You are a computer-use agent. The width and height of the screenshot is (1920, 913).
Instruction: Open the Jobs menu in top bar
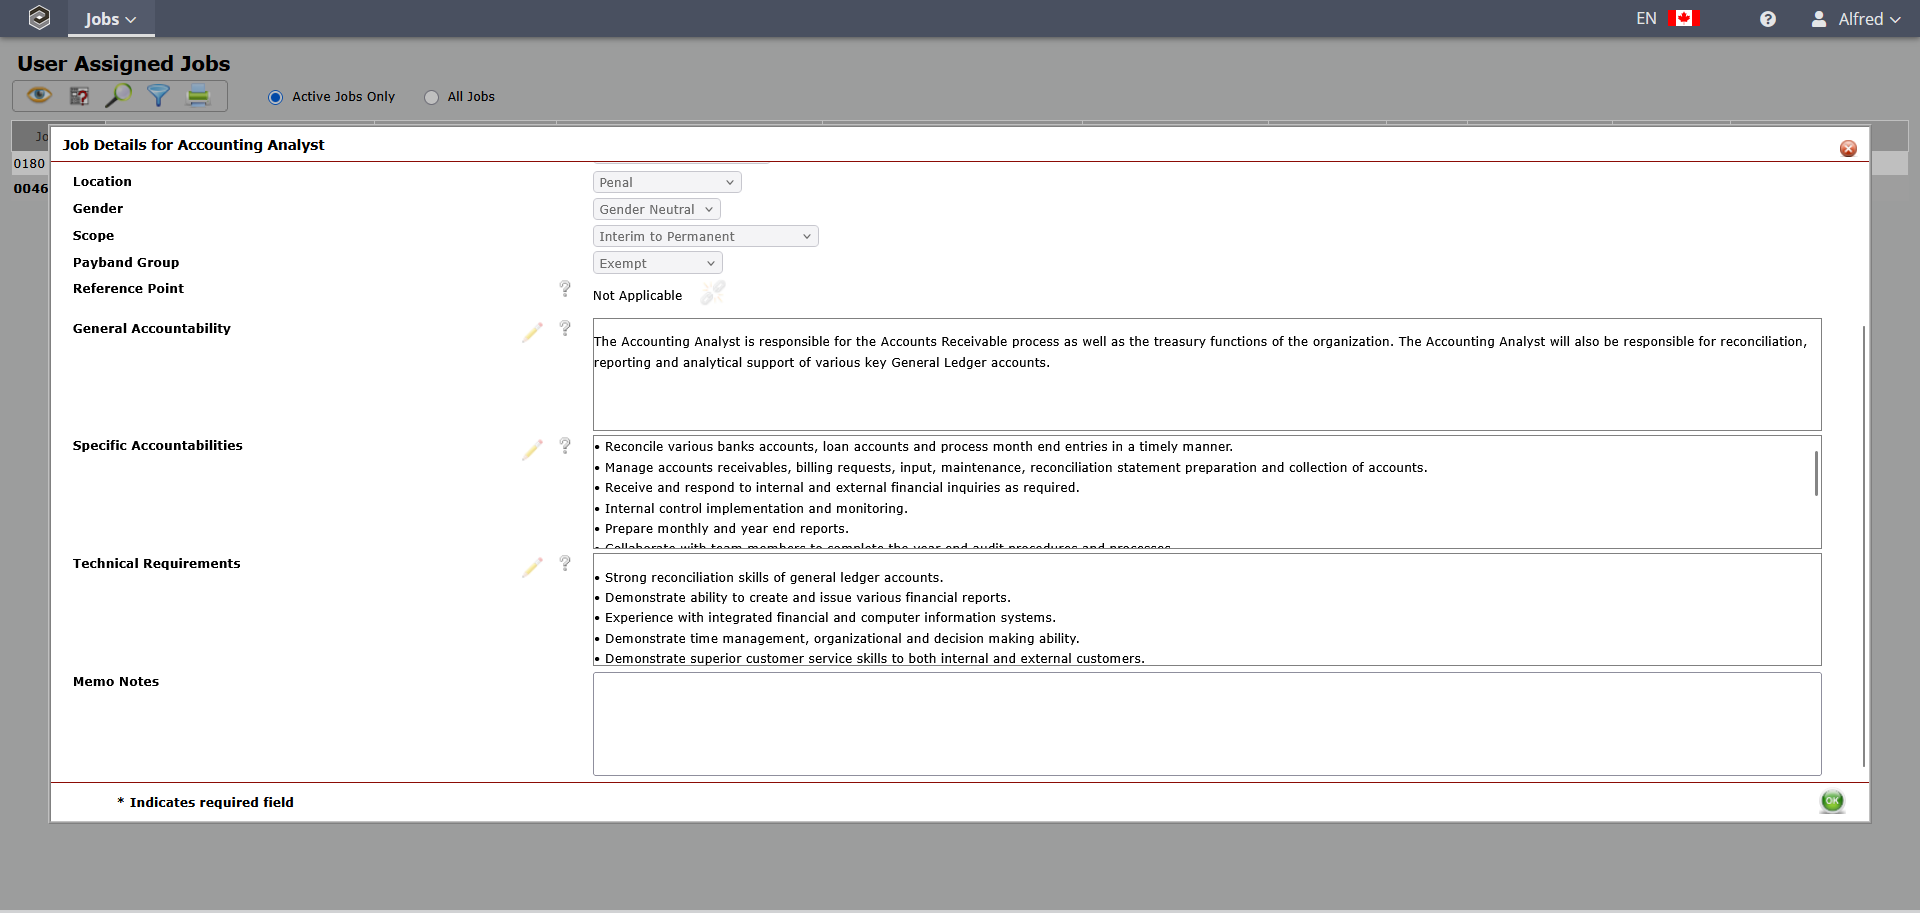[111, 19]
